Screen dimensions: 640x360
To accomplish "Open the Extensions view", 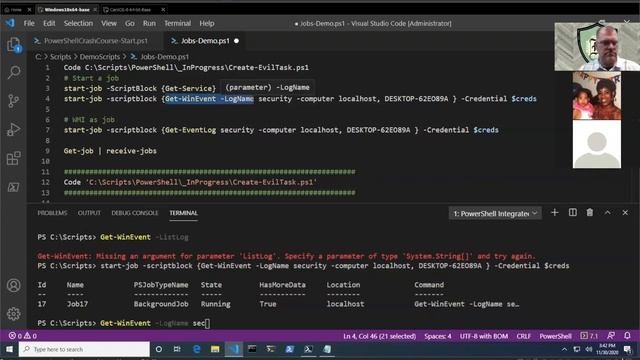I will click(13, 158).
